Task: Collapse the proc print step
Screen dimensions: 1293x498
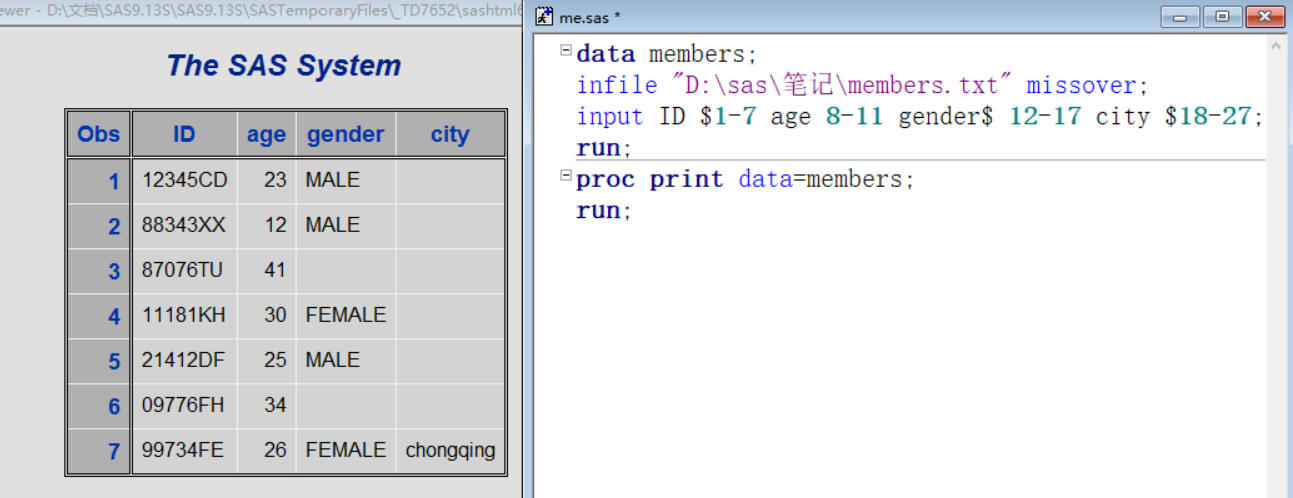Action: tap(566, 175)
